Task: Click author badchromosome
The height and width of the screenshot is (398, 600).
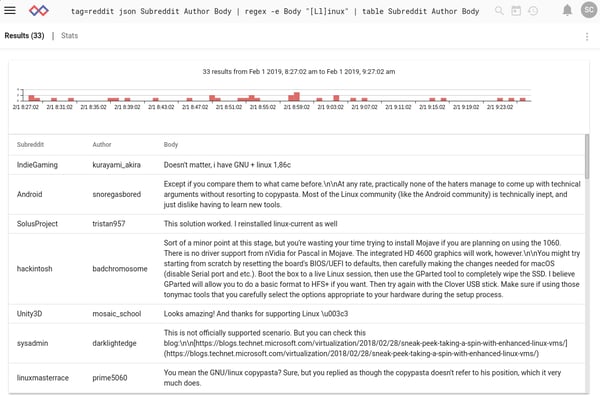Action: [120, 269]
